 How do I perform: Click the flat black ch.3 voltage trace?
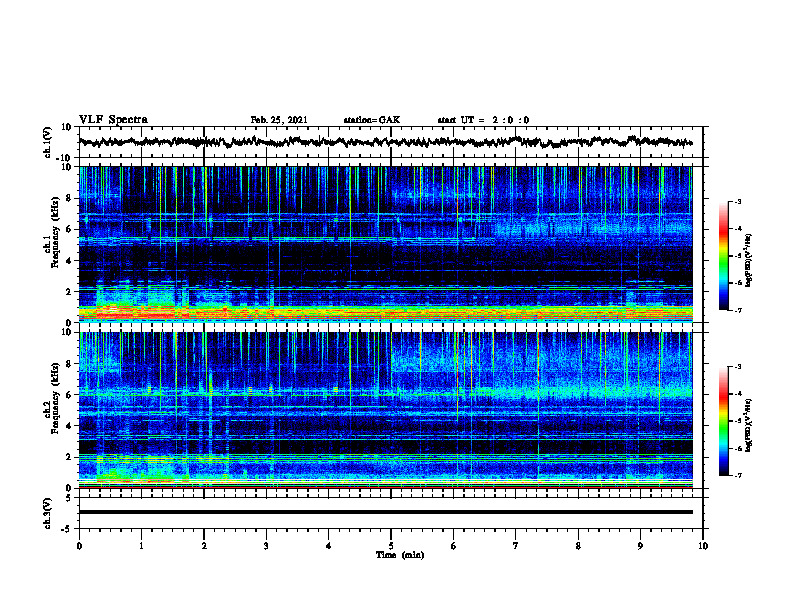tap(385, 512)
